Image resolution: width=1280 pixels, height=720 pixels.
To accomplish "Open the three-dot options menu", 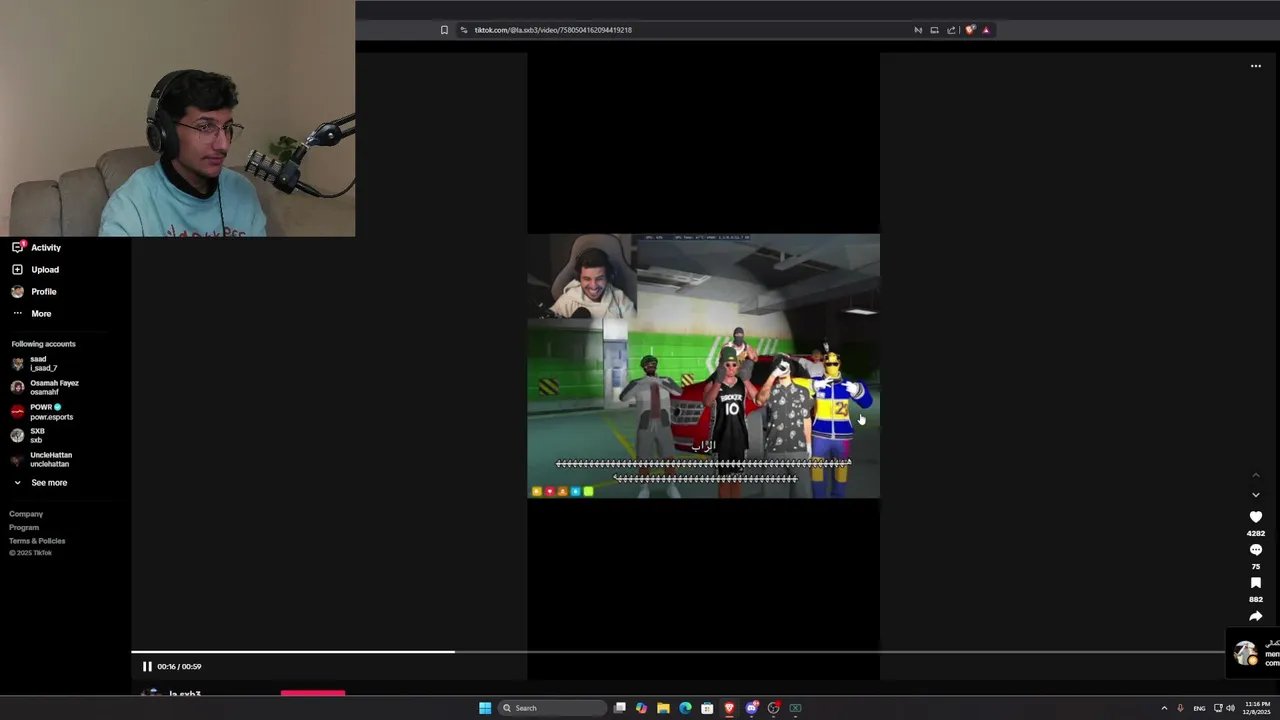I will tap(1255, 66).
